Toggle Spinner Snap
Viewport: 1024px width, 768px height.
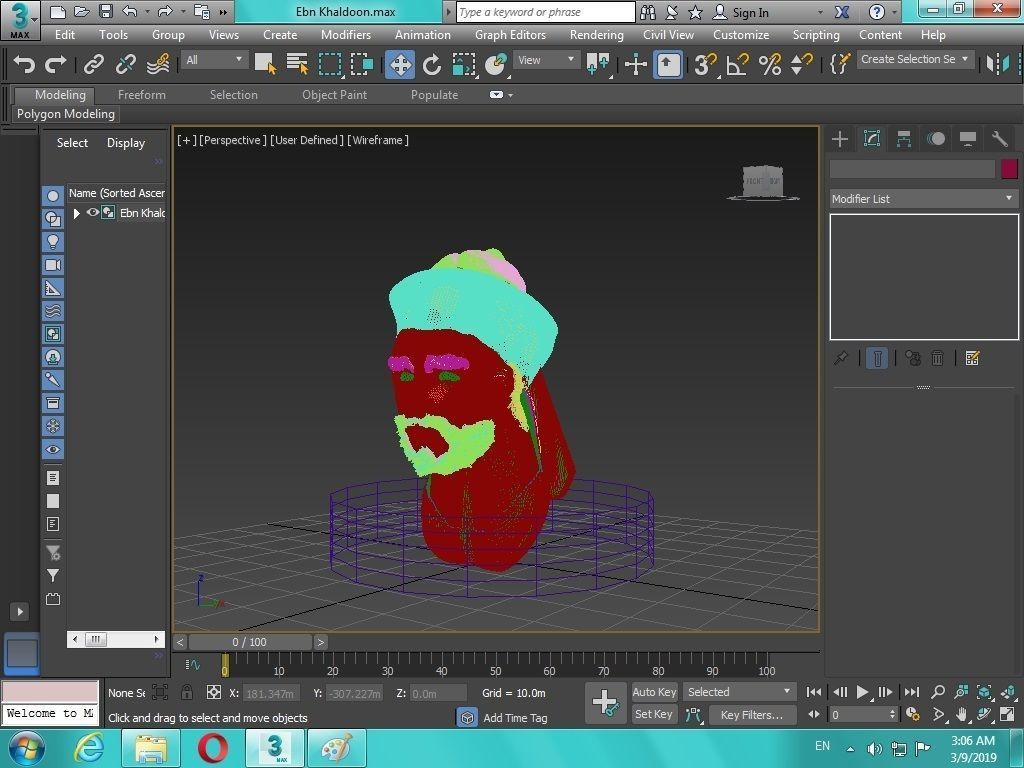click(801, 64)
